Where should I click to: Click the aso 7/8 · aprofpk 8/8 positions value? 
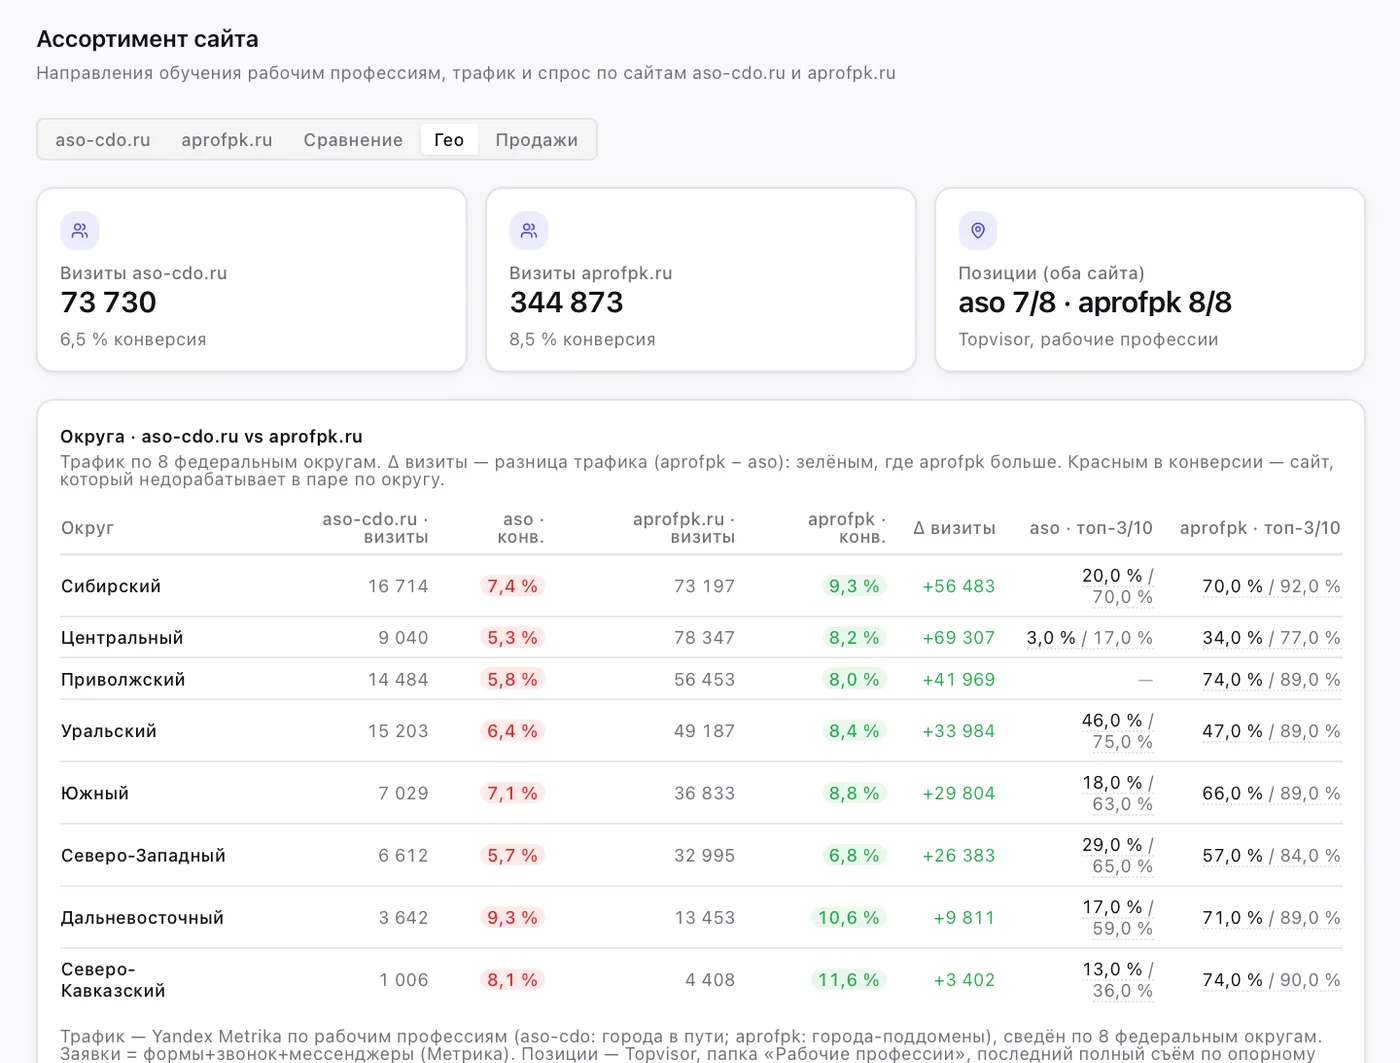coord(1095,302)
